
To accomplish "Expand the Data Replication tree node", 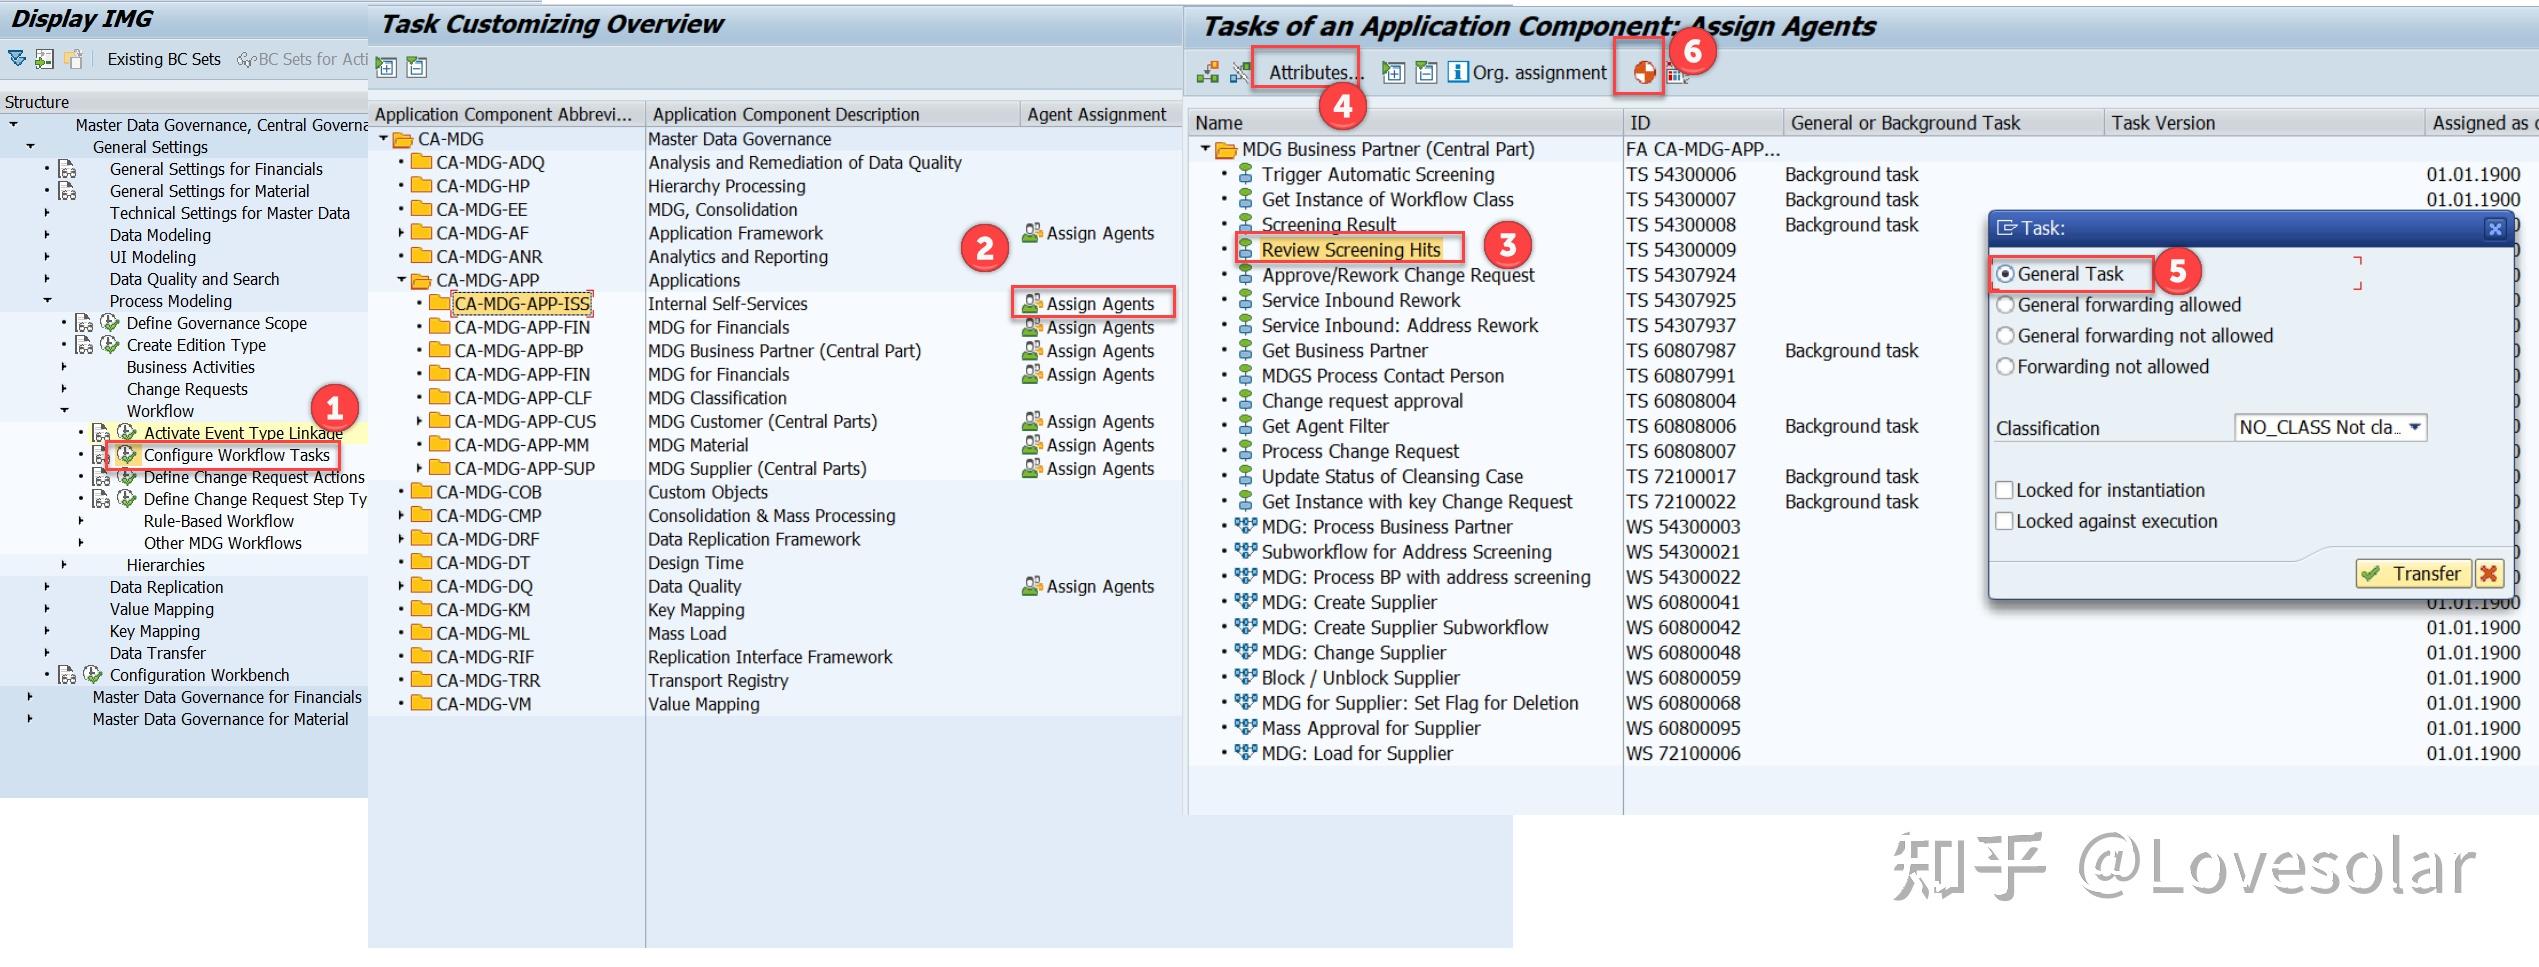I will pos(46,587).
